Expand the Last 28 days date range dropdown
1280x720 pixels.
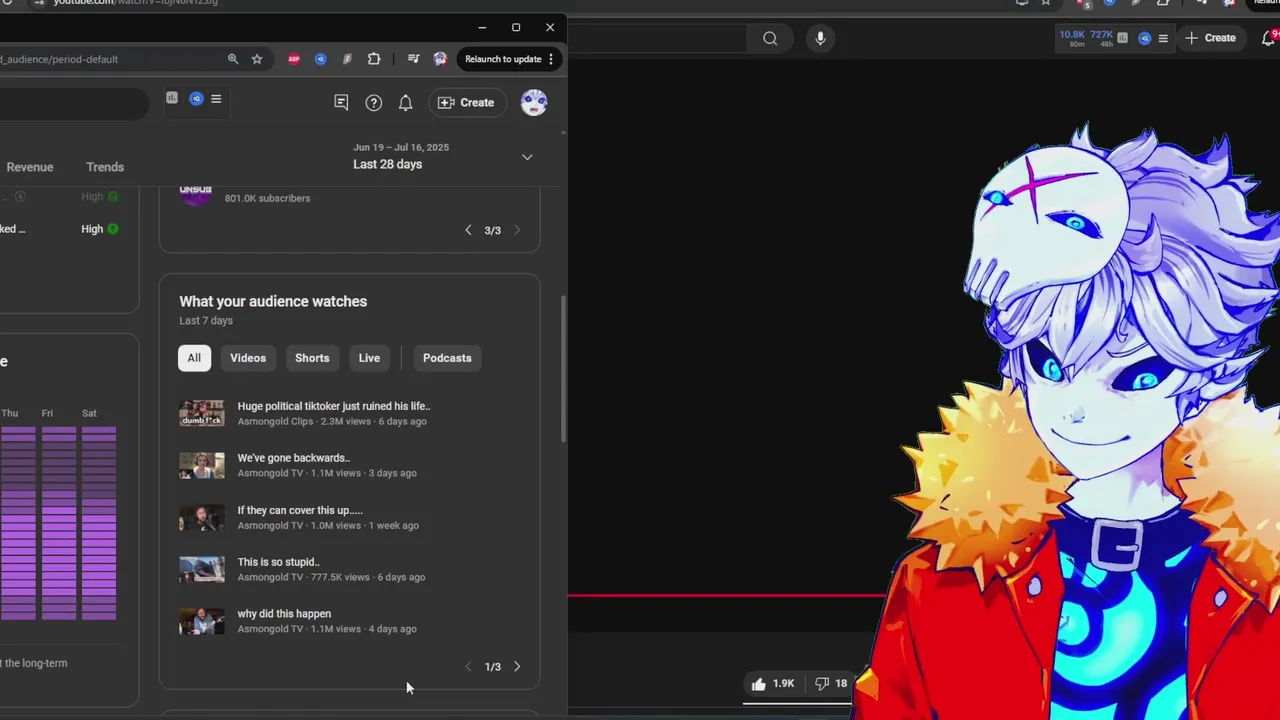pos(527,157)
